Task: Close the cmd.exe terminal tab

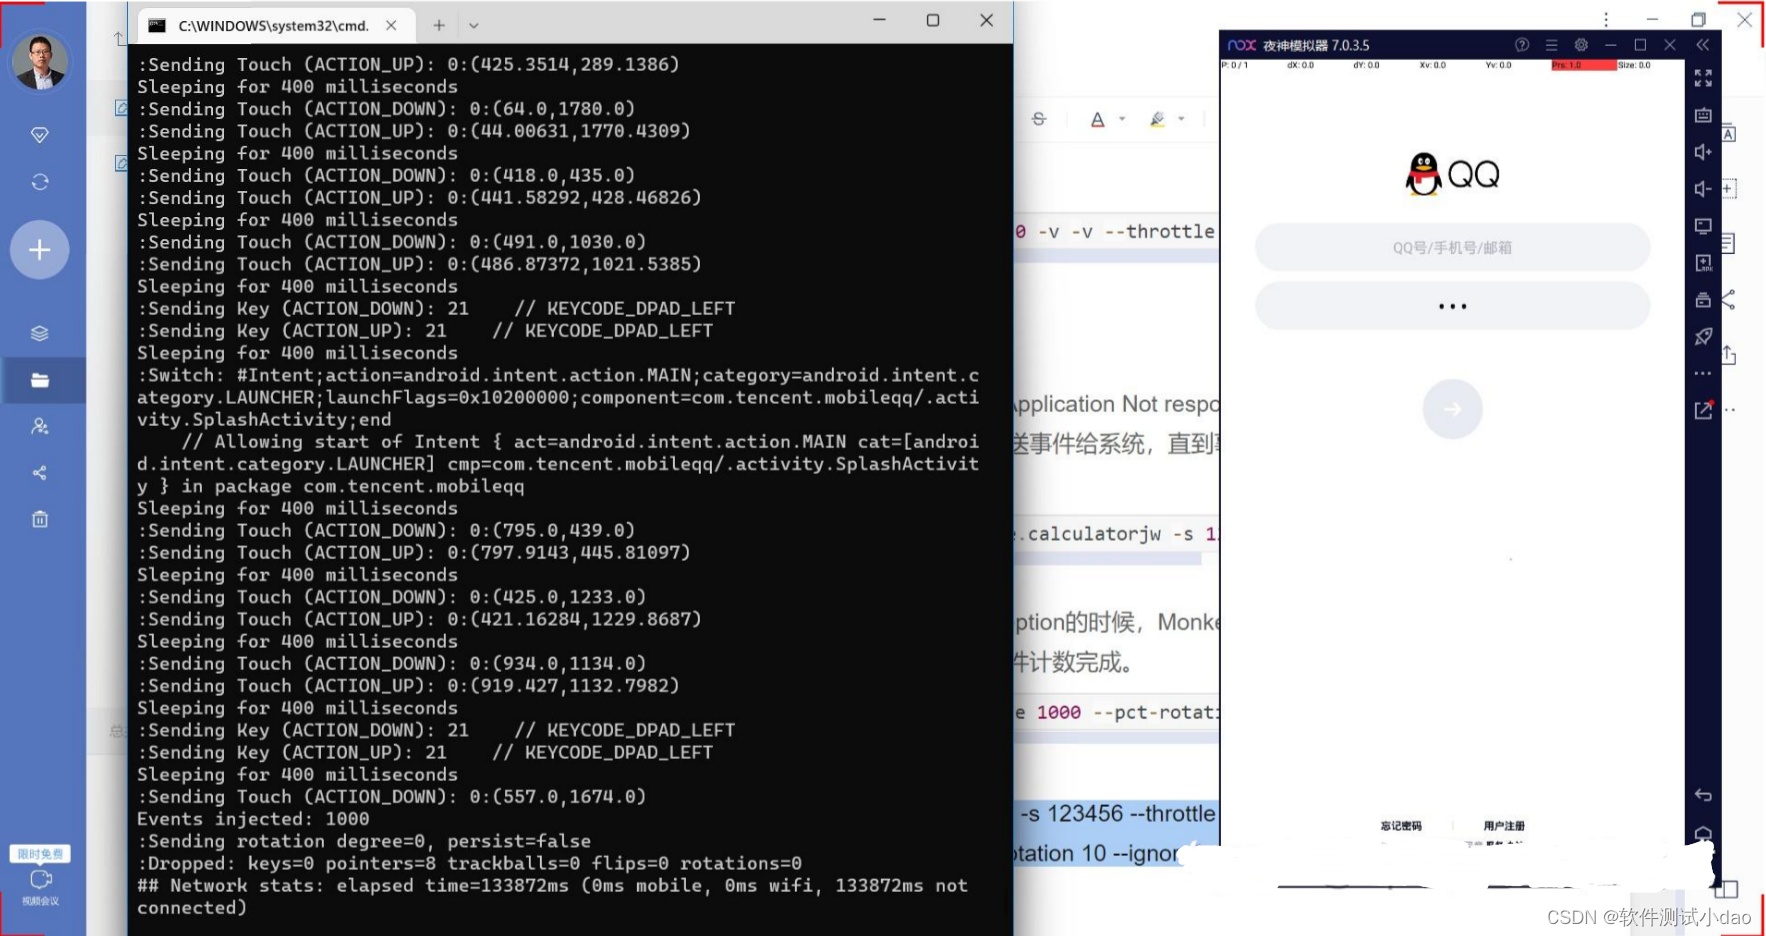Action: coord(391,25)
